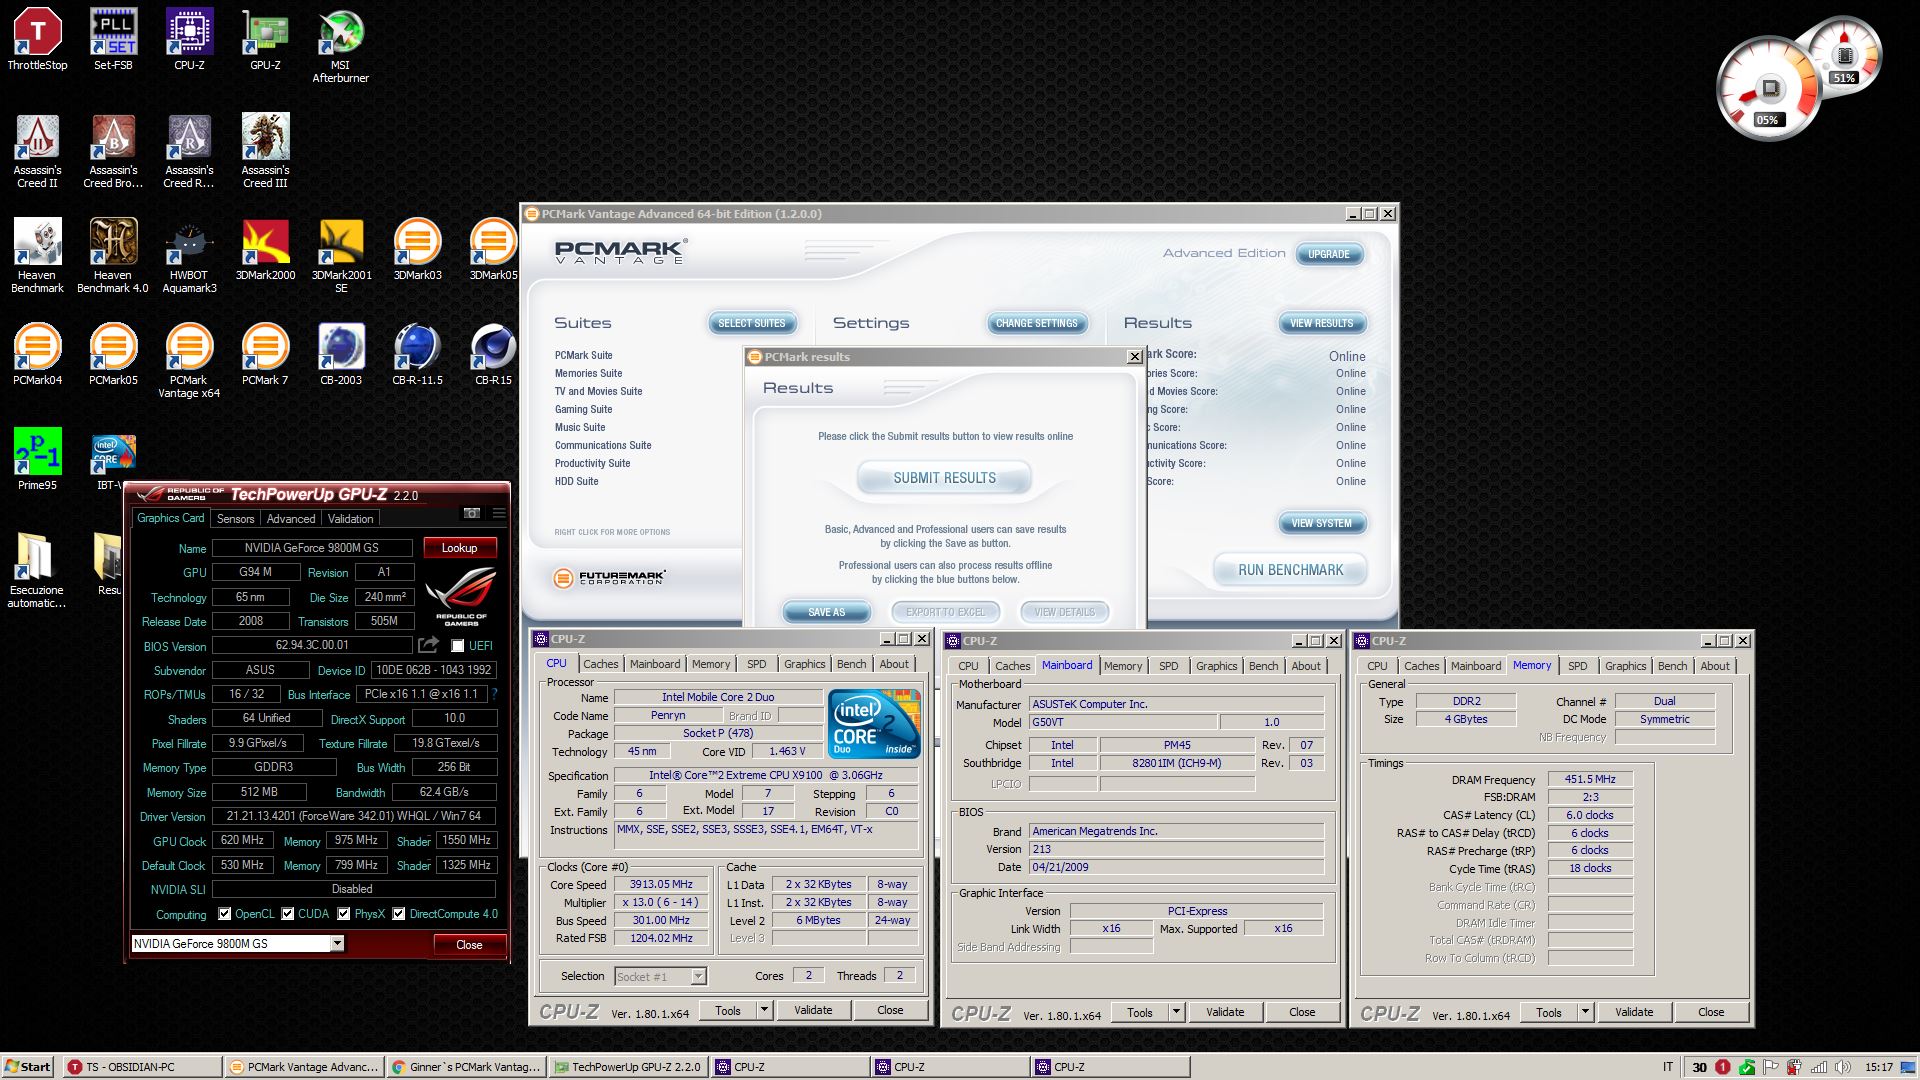Click SUBMIT RESULTS button
The width and height of the screenshot is (1920, 1080).
pos(944,478)
